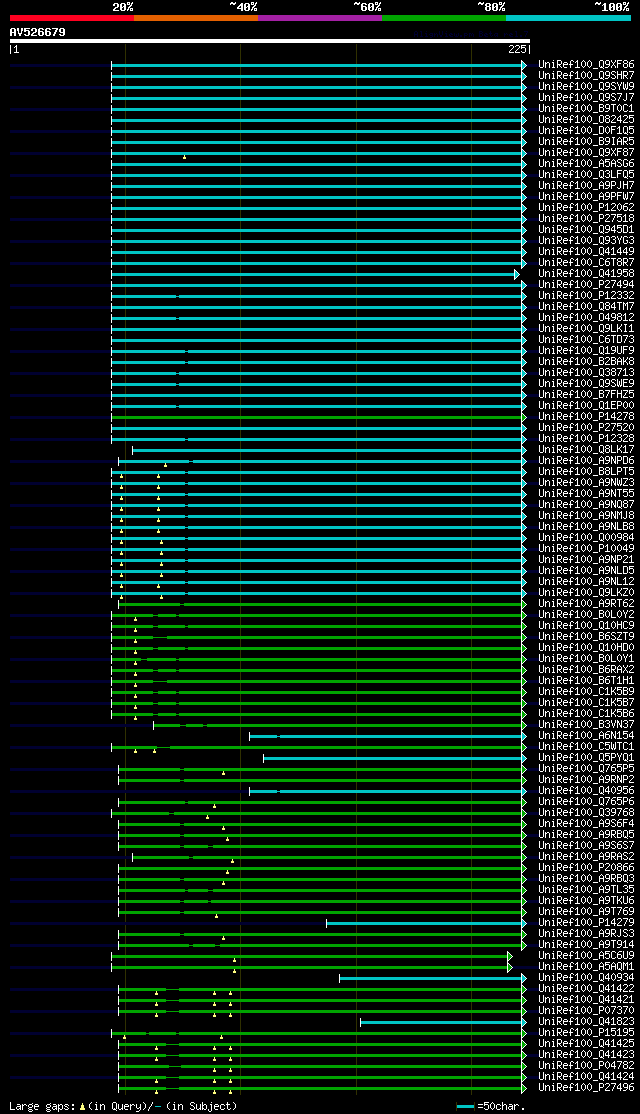Open hit UniRef100_P27496
This screenshot has height=1114, width=640.
click(x=586, y=1088)
